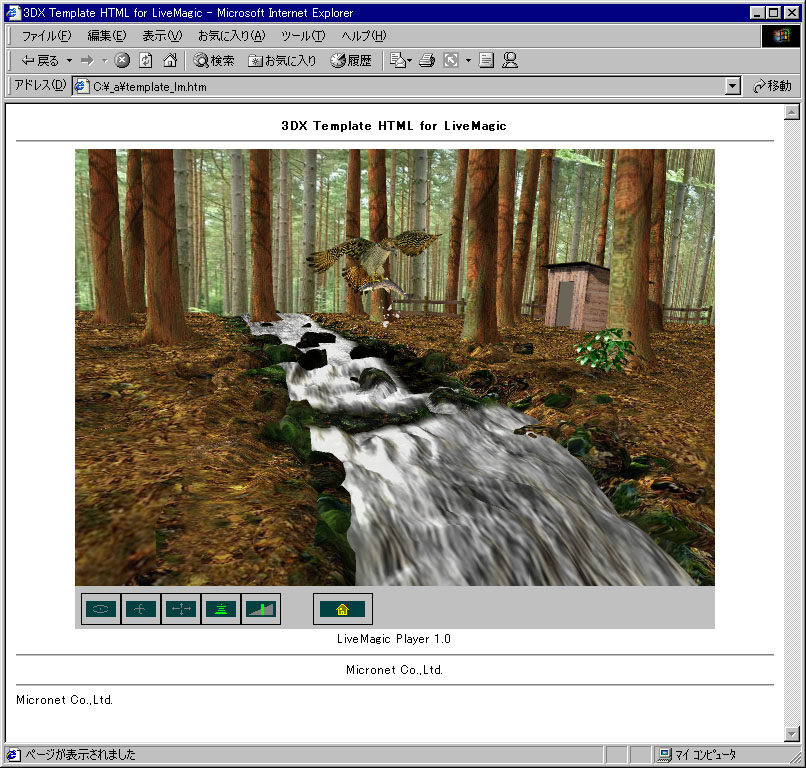806x768 pixels.
Task: Click the centered Micronet Co.,Ltd. text
Action: [394, 670]
